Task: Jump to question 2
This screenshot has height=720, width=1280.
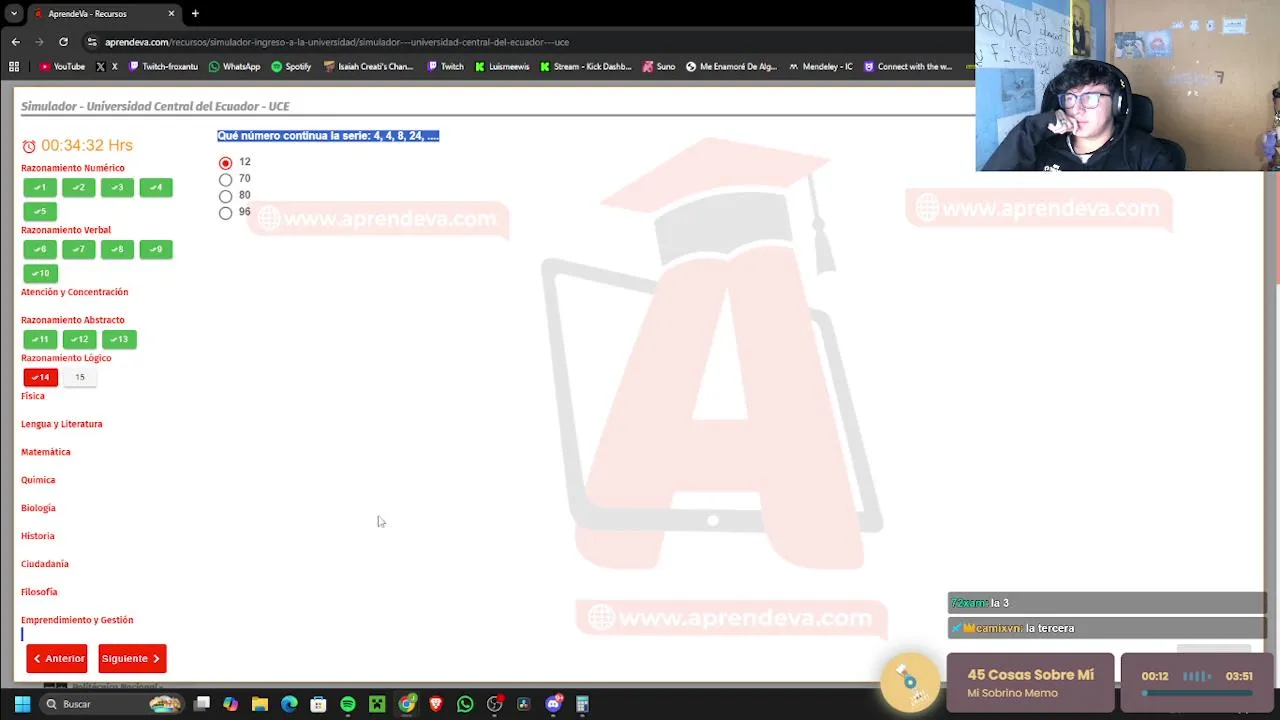Action: click(79, 187)
